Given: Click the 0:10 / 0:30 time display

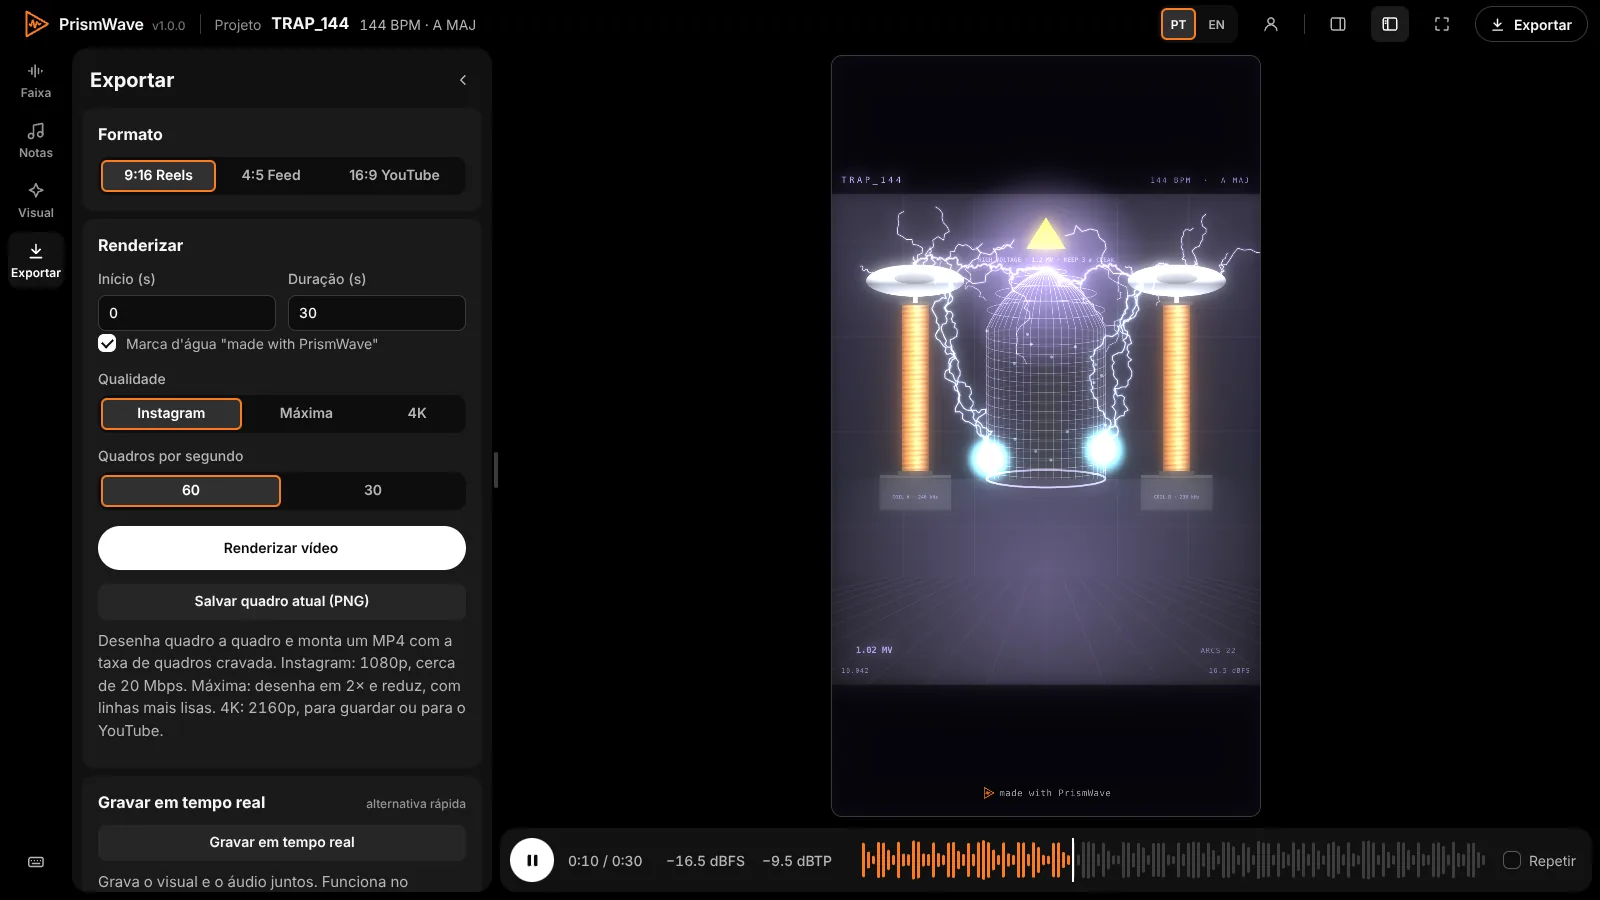Looking at the screenshot, I should click(605, 861).
